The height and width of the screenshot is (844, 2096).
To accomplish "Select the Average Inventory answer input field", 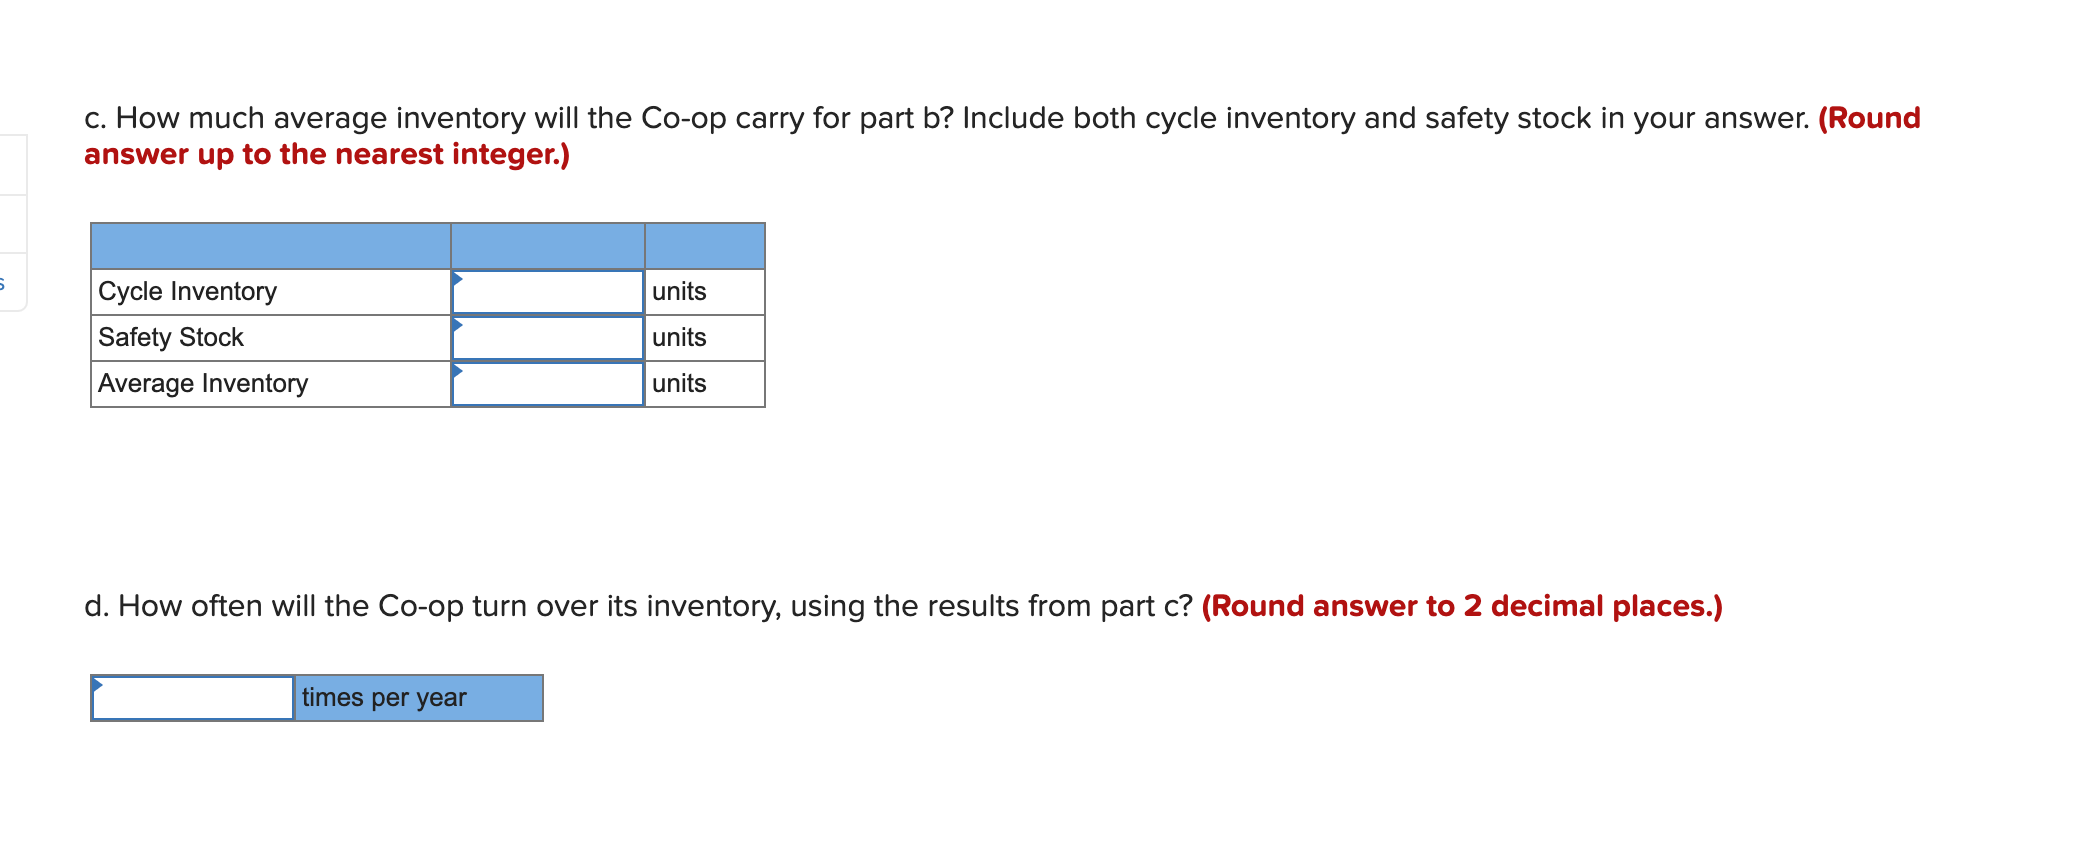I will (x=548, y=383).
